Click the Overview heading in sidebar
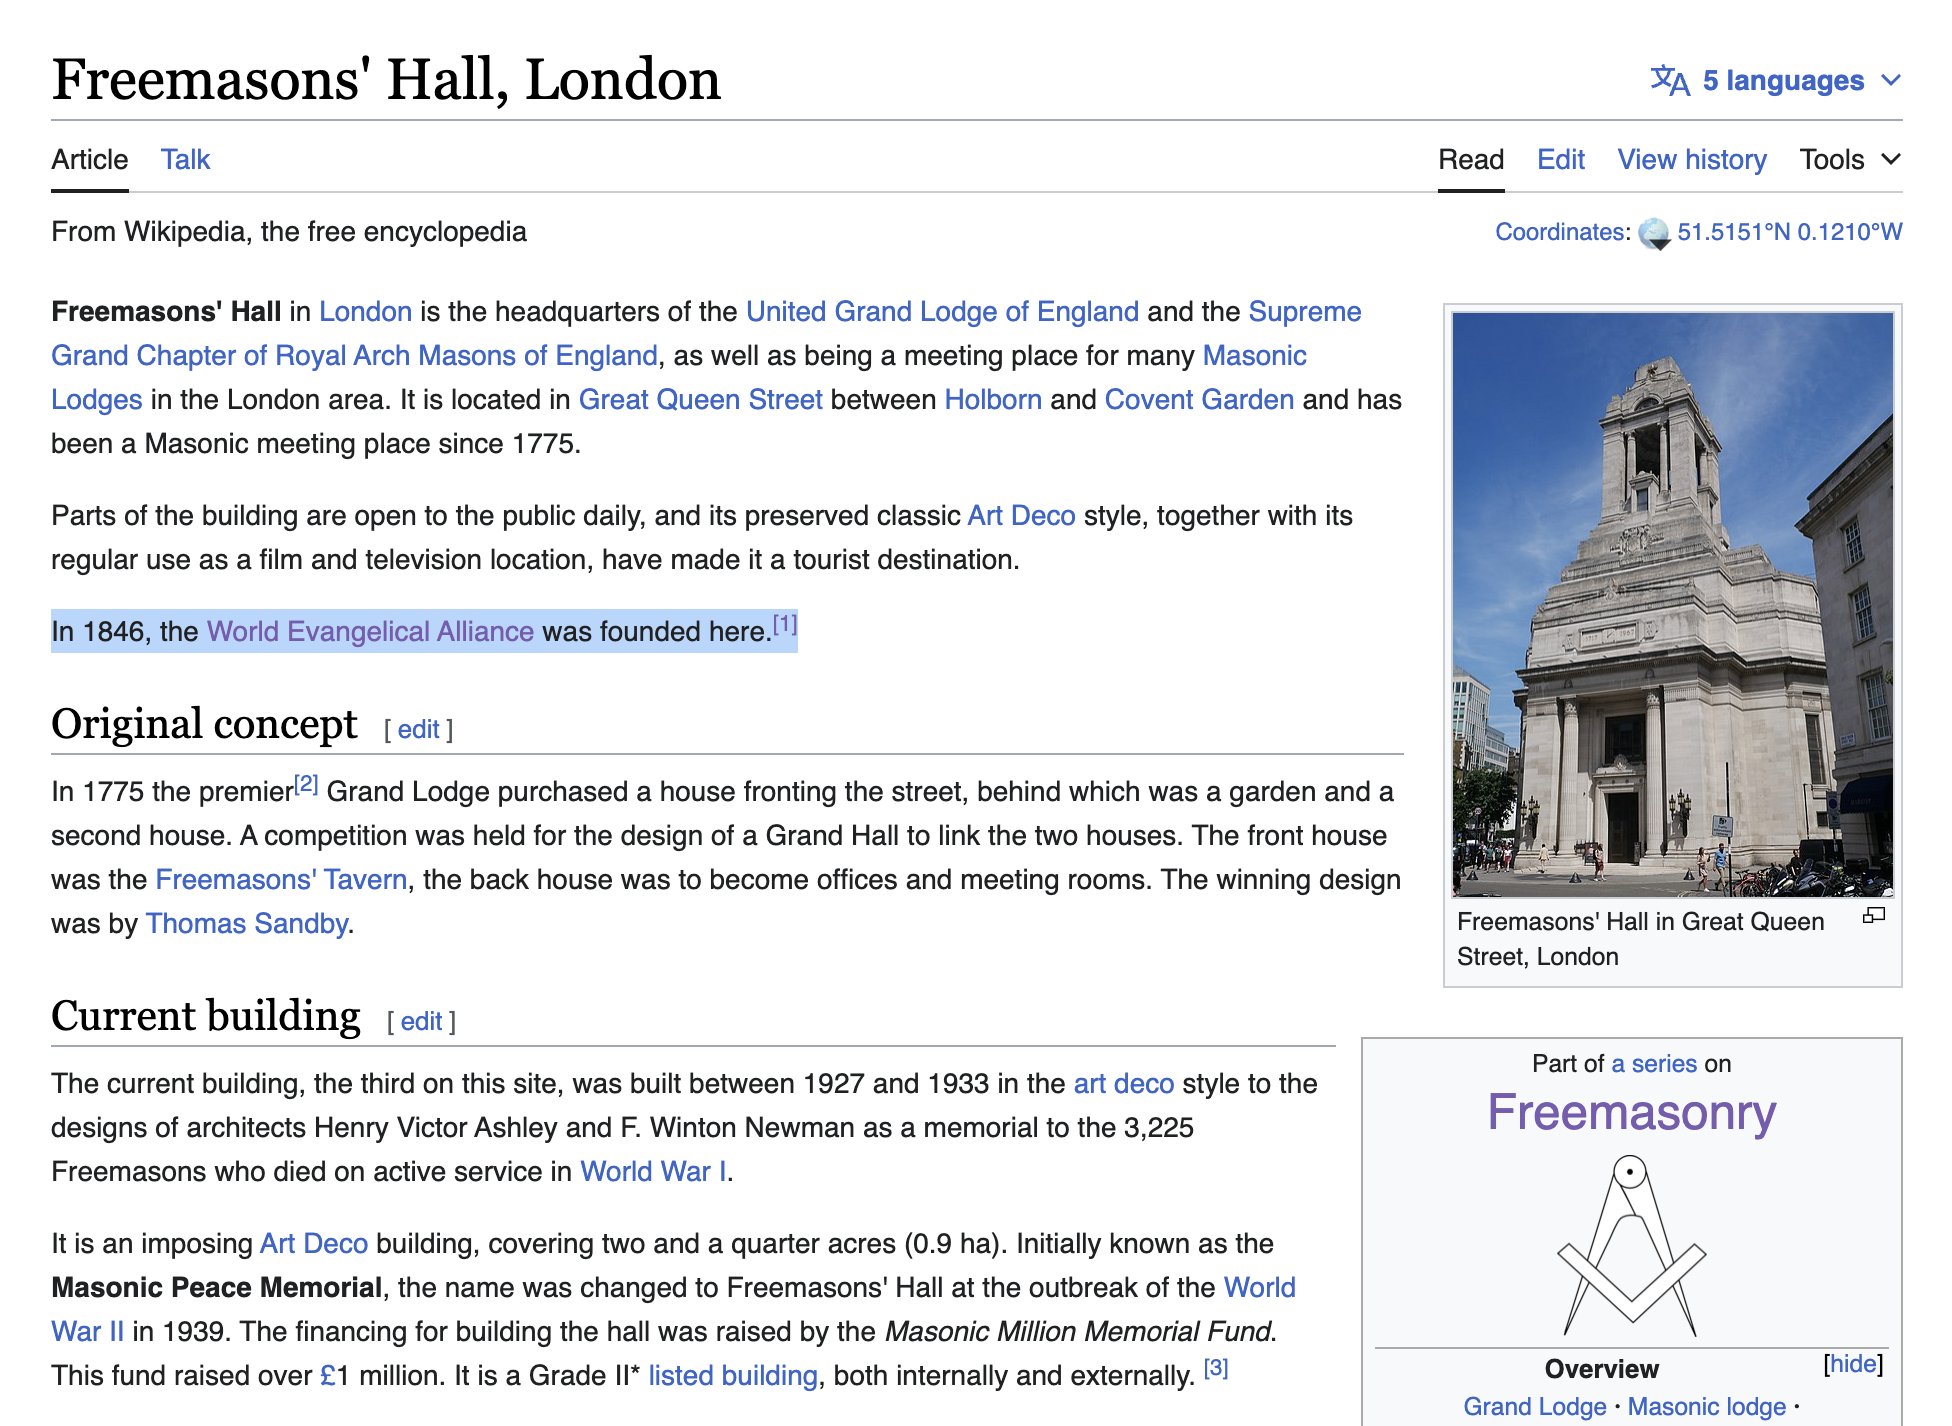Viewport: 1952px width, 1426px height. coord(1601,1368)
